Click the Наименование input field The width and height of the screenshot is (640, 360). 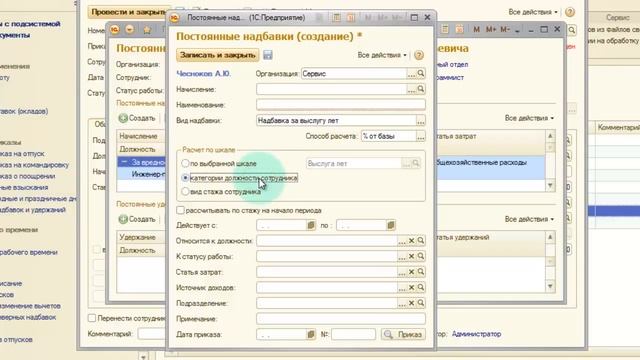(341, 105)
